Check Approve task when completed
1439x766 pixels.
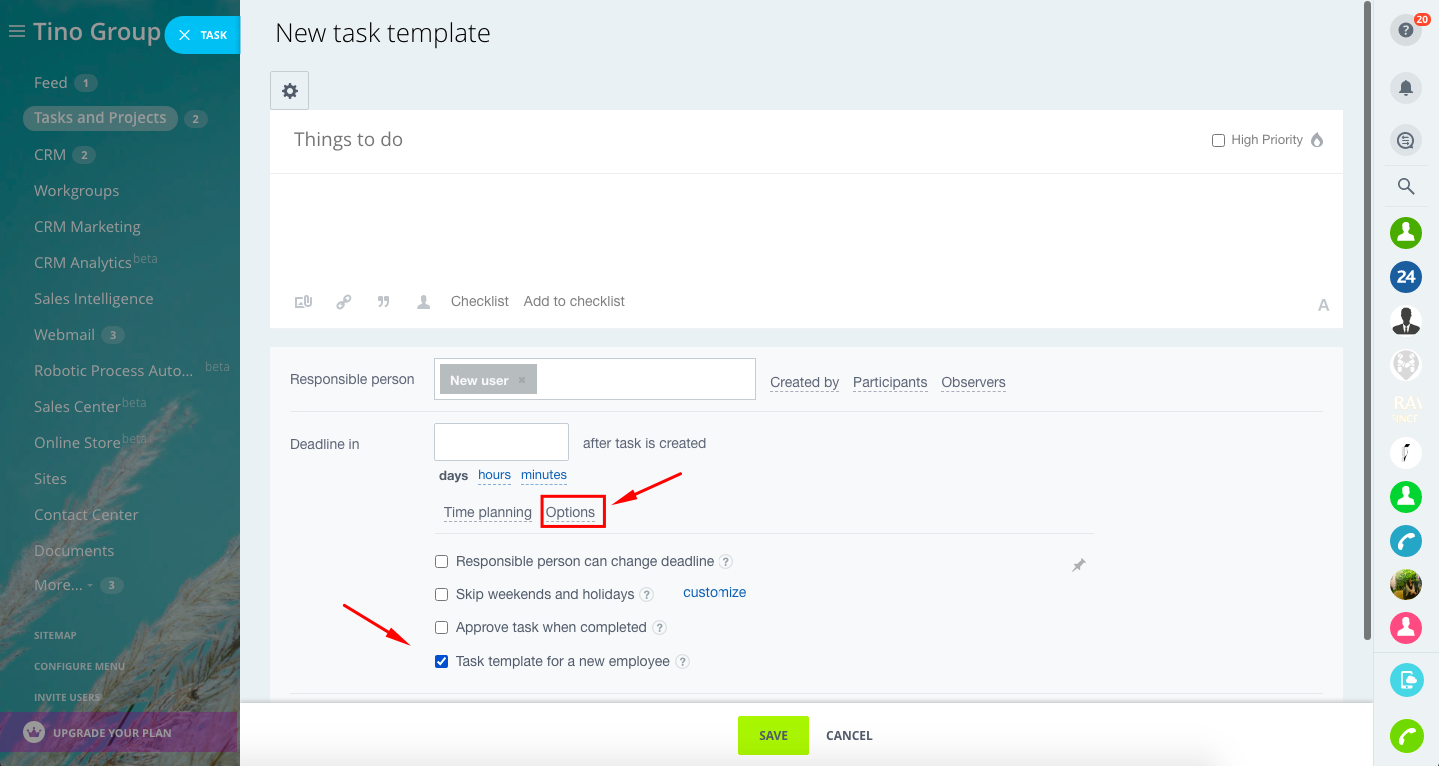pos(441,628)
